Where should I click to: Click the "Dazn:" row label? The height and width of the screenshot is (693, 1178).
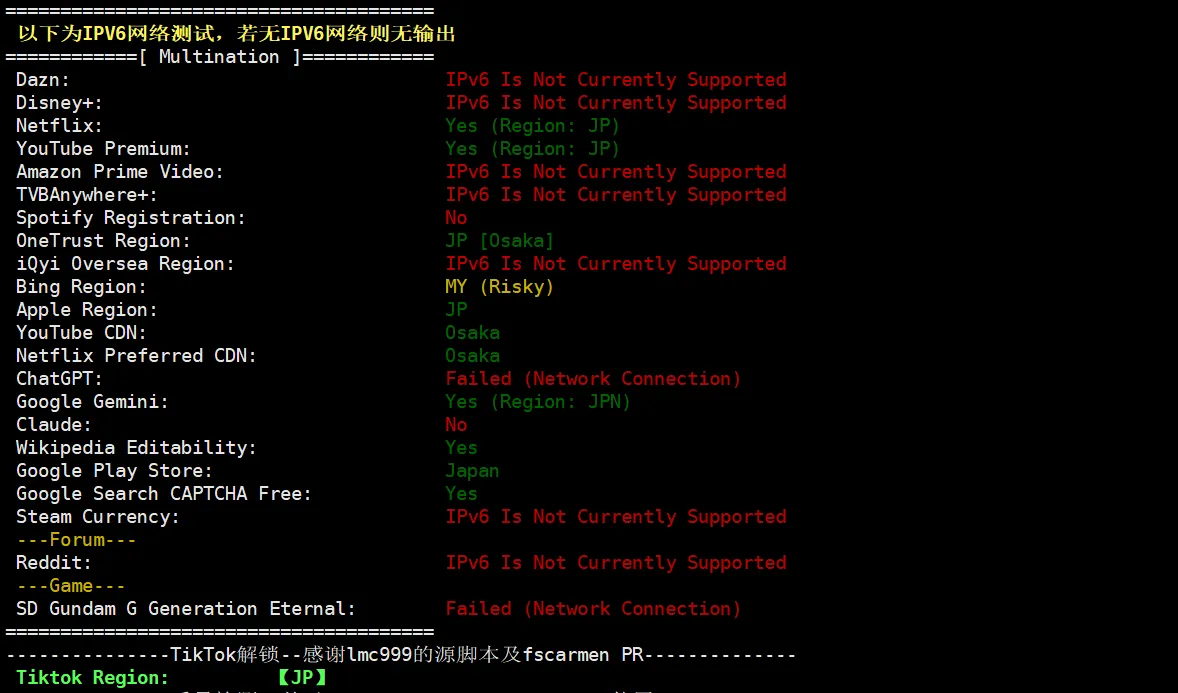tap(43, 80)
